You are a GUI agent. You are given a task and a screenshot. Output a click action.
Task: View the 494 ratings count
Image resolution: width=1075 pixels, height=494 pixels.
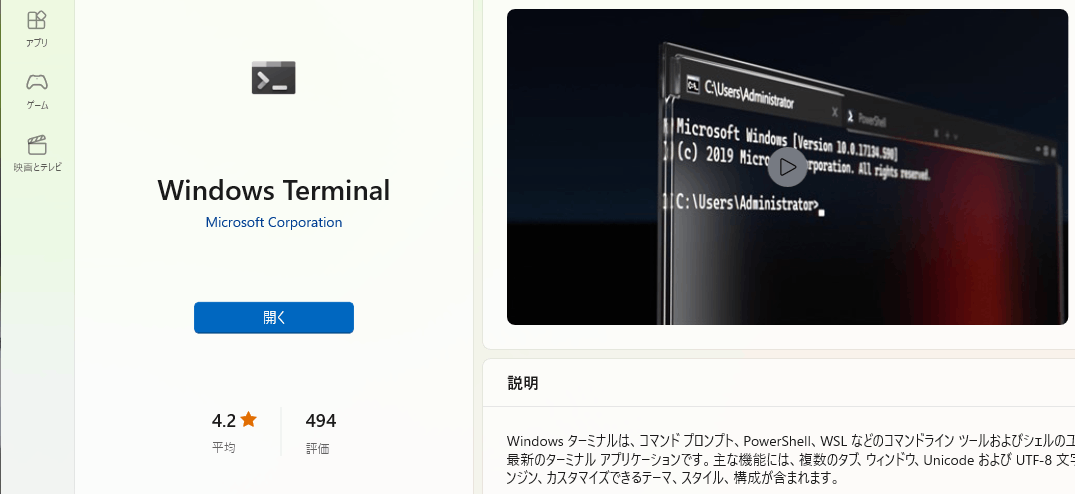(x=321, y=420)
